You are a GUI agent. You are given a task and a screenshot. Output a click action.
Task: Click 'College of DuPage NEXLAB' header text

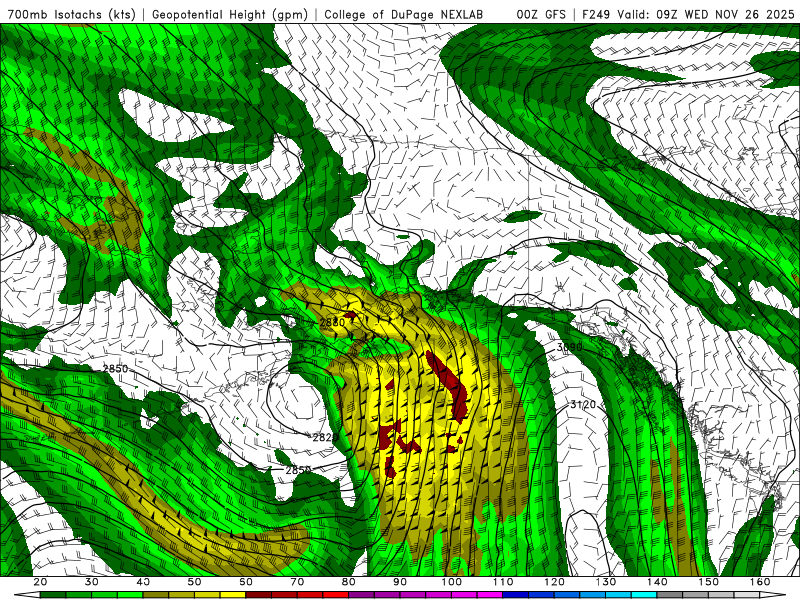[404, 15]
